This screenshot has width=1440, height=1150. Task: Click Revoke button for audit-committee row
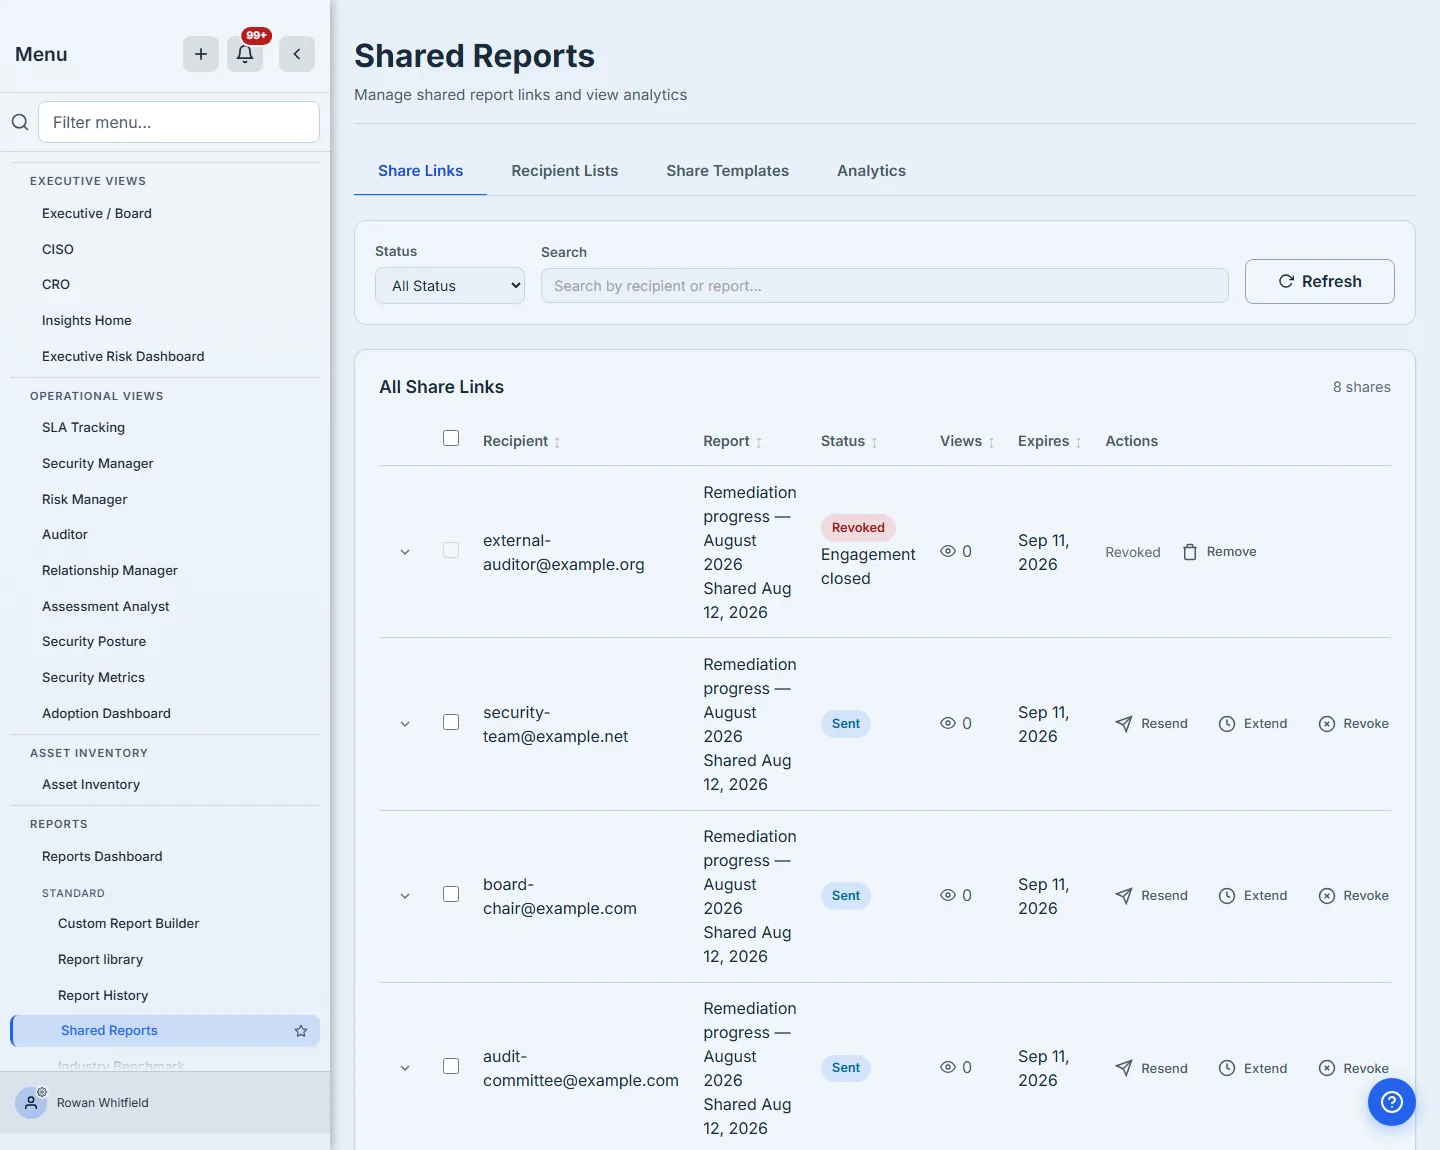point(1354,1068)
